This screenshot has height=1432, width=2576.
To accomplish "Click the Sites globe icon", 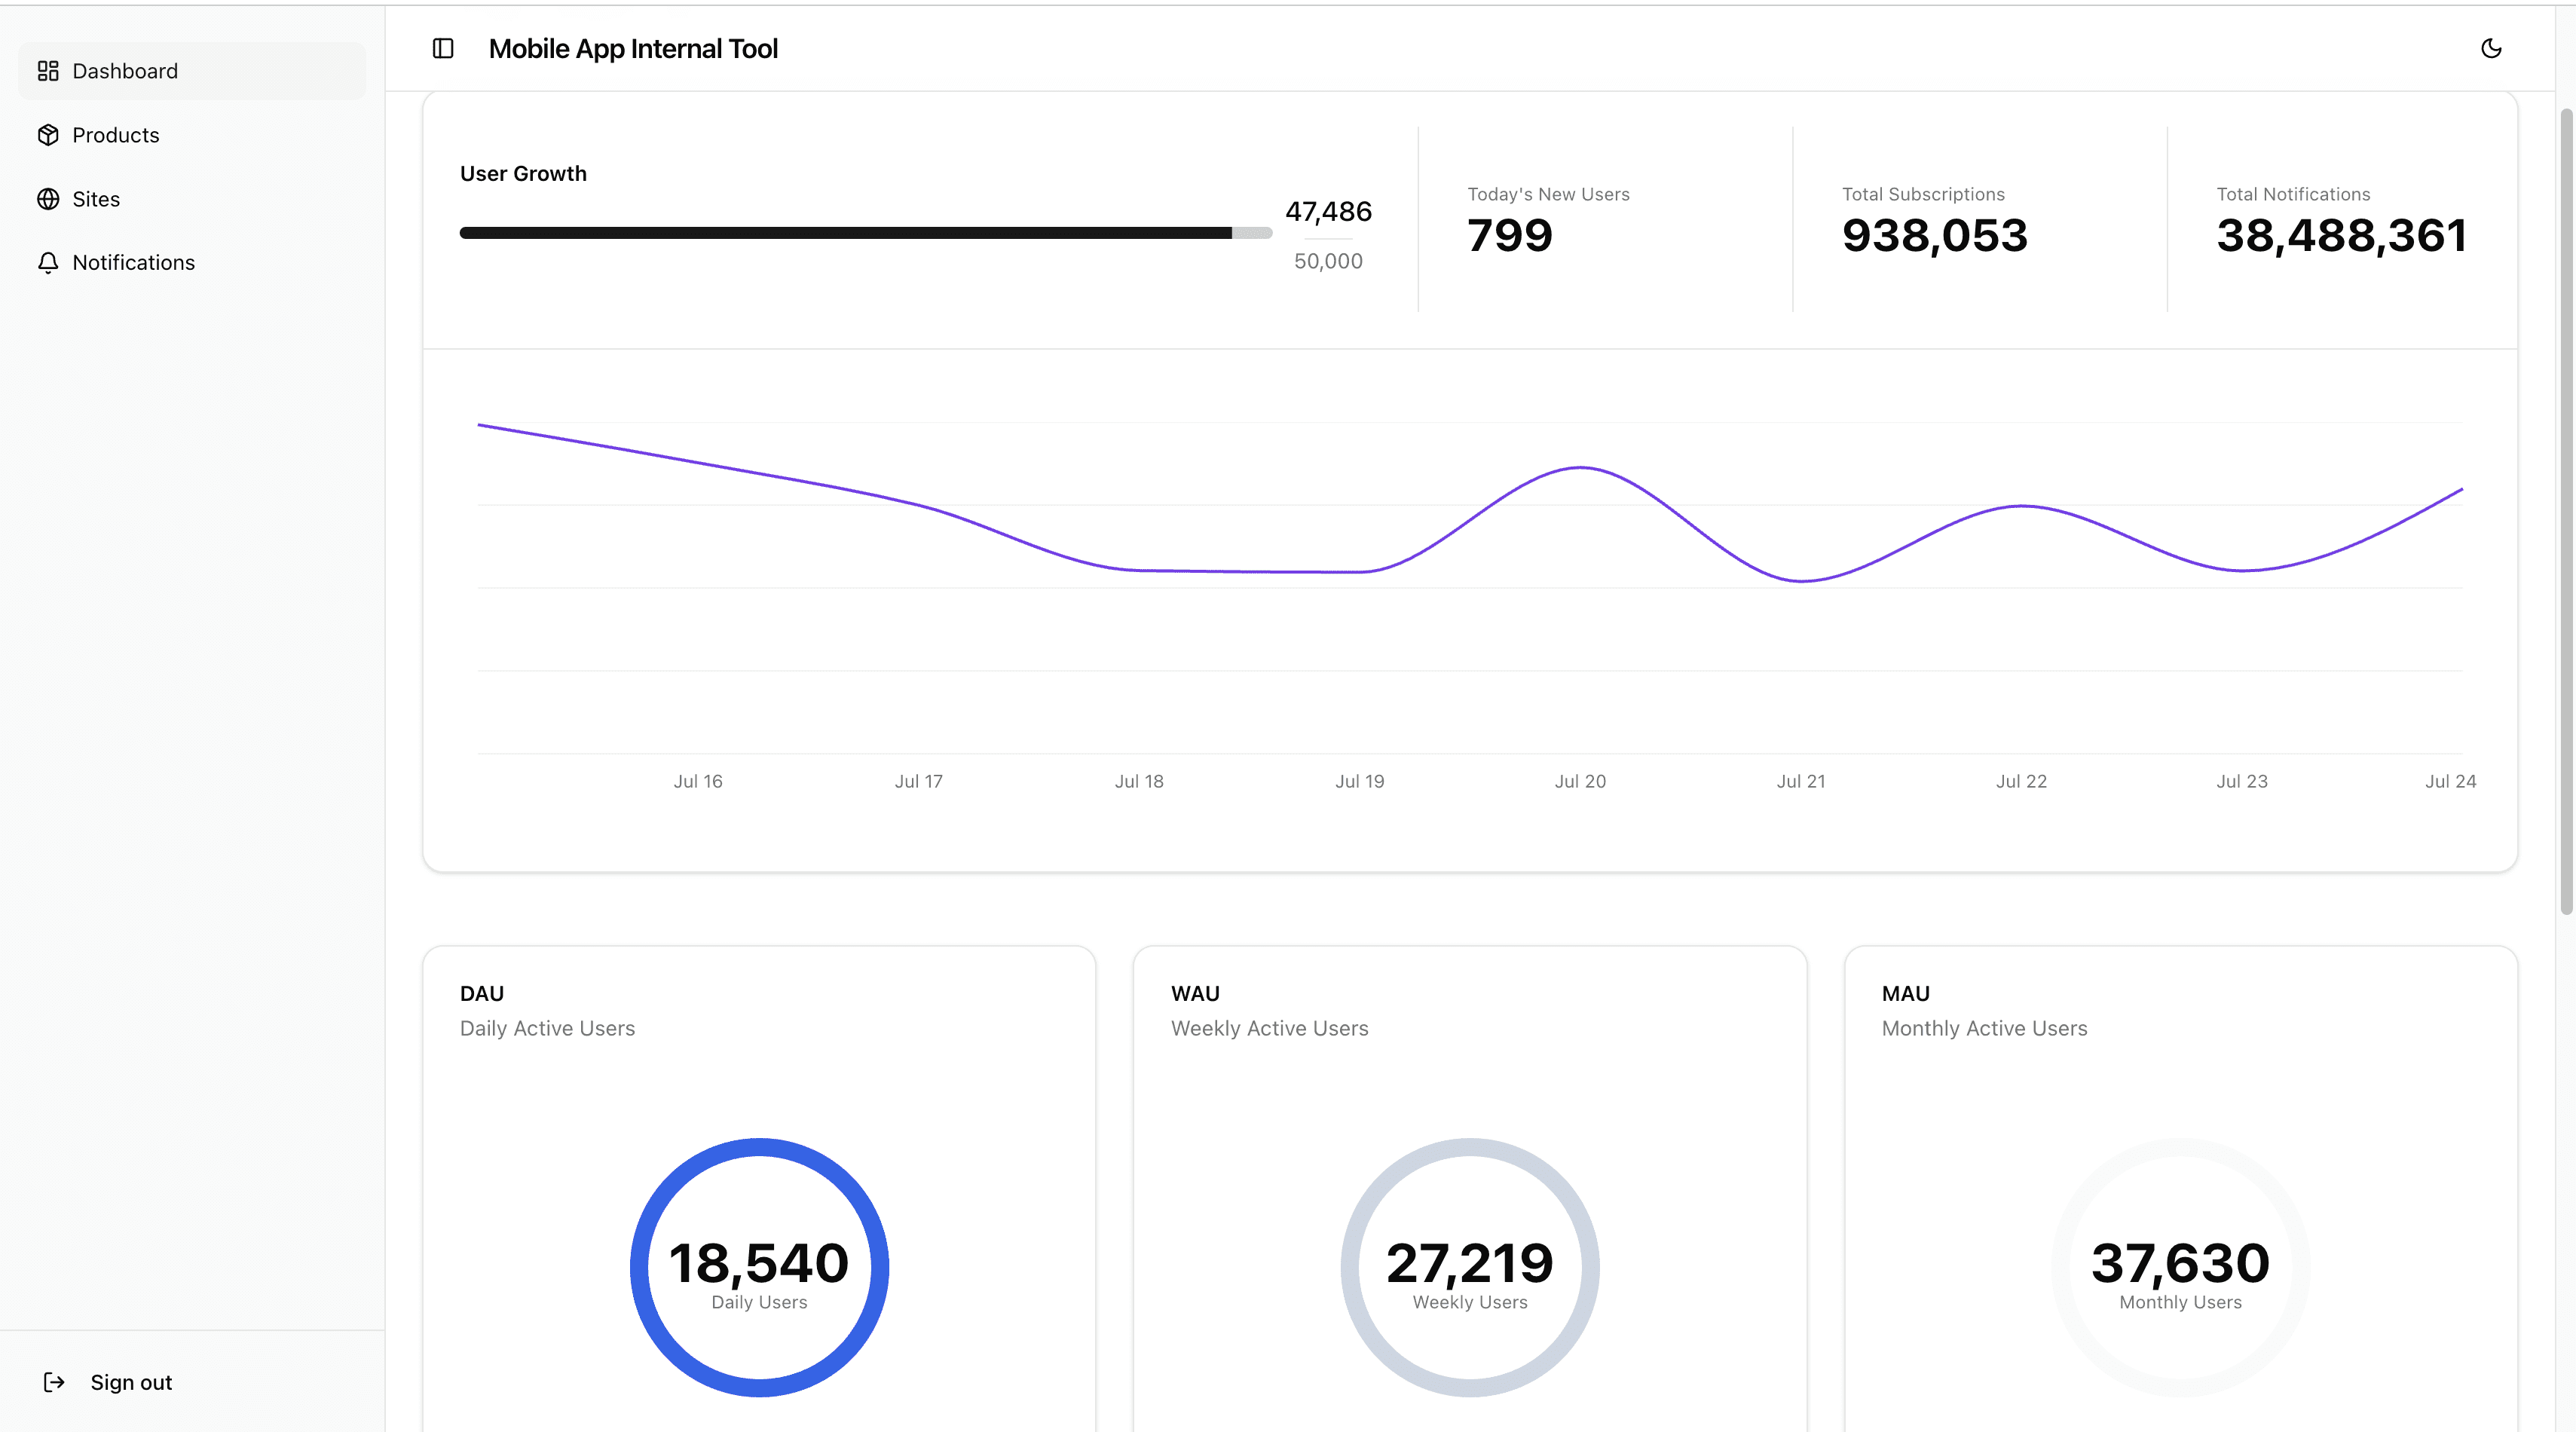I will click(x=48, y=199).
